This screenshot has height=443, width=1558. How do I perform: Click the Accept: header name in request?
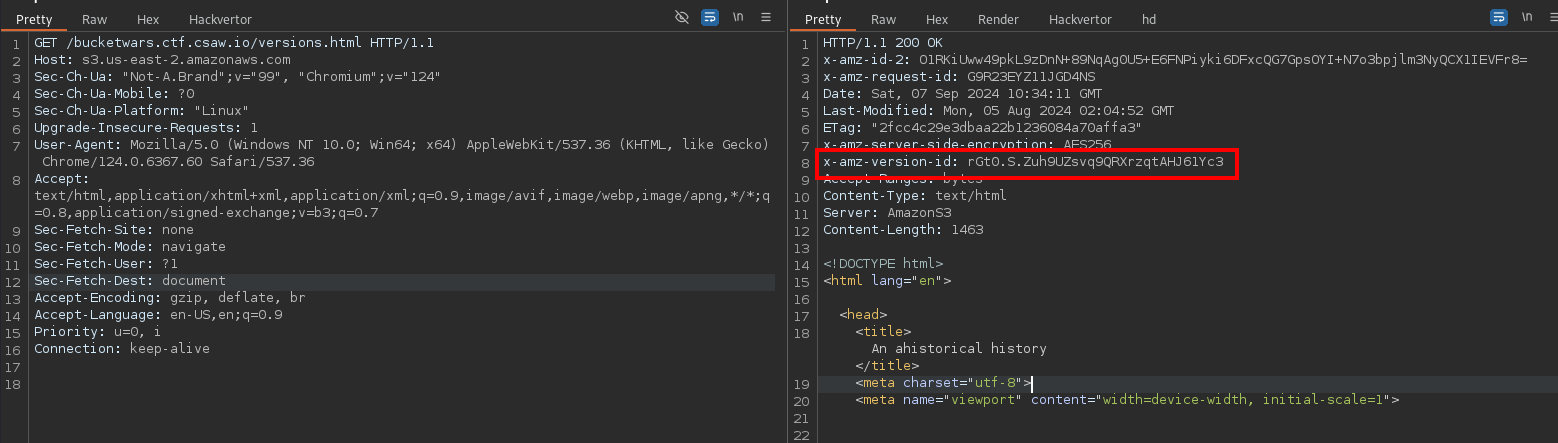coord(62,179)
